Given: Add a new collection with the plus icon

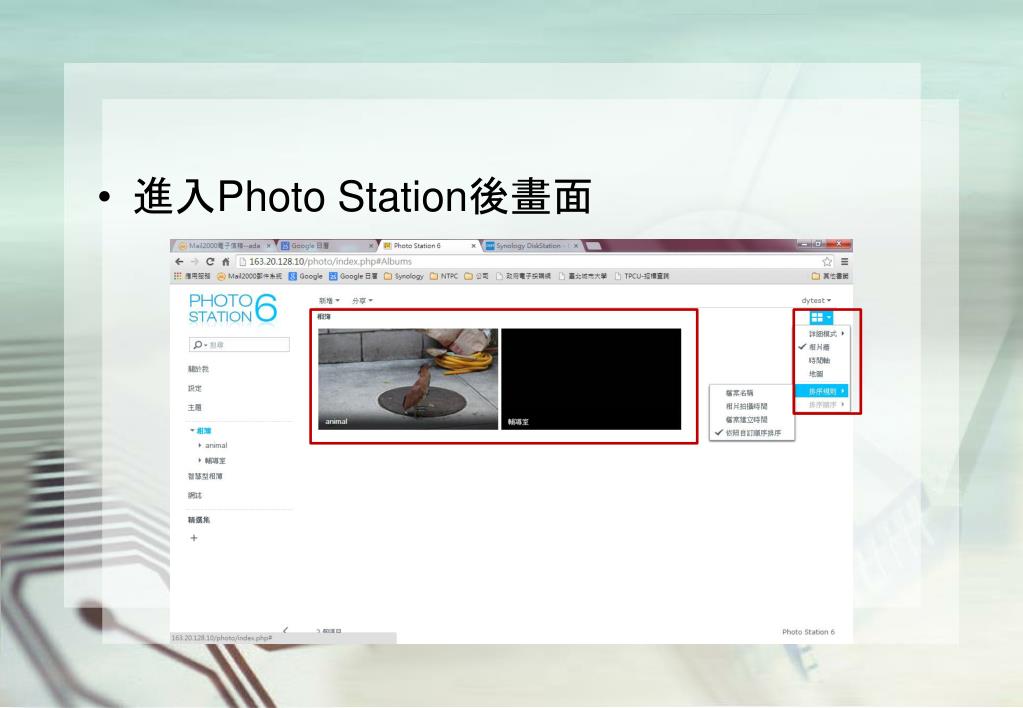Looking at the screenshot, I should pyautogui.click(x=194, y=538).
